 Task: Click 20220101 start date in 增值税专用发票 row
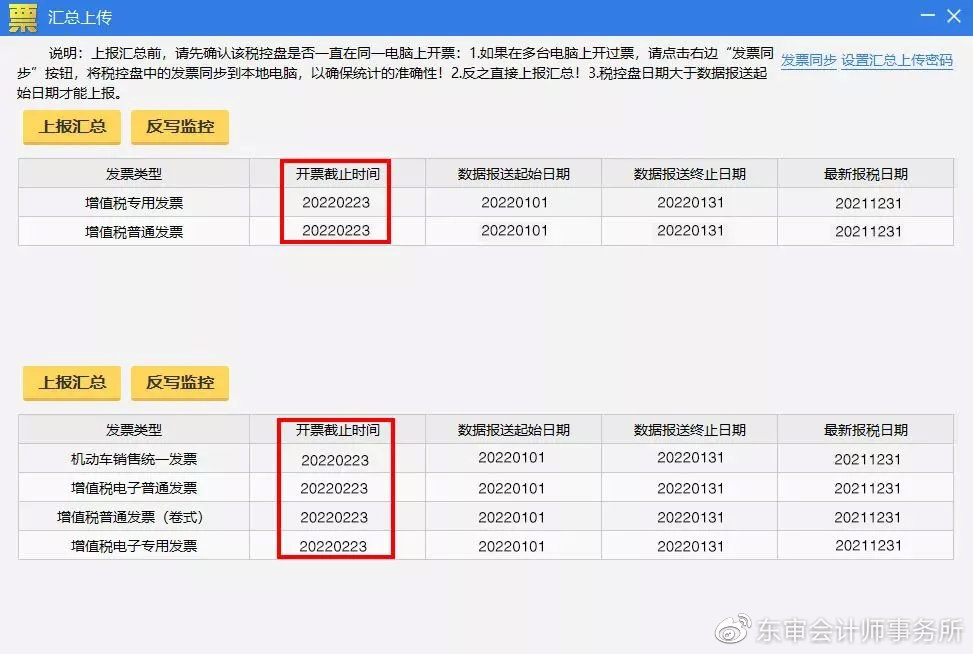tap(514, 202)
